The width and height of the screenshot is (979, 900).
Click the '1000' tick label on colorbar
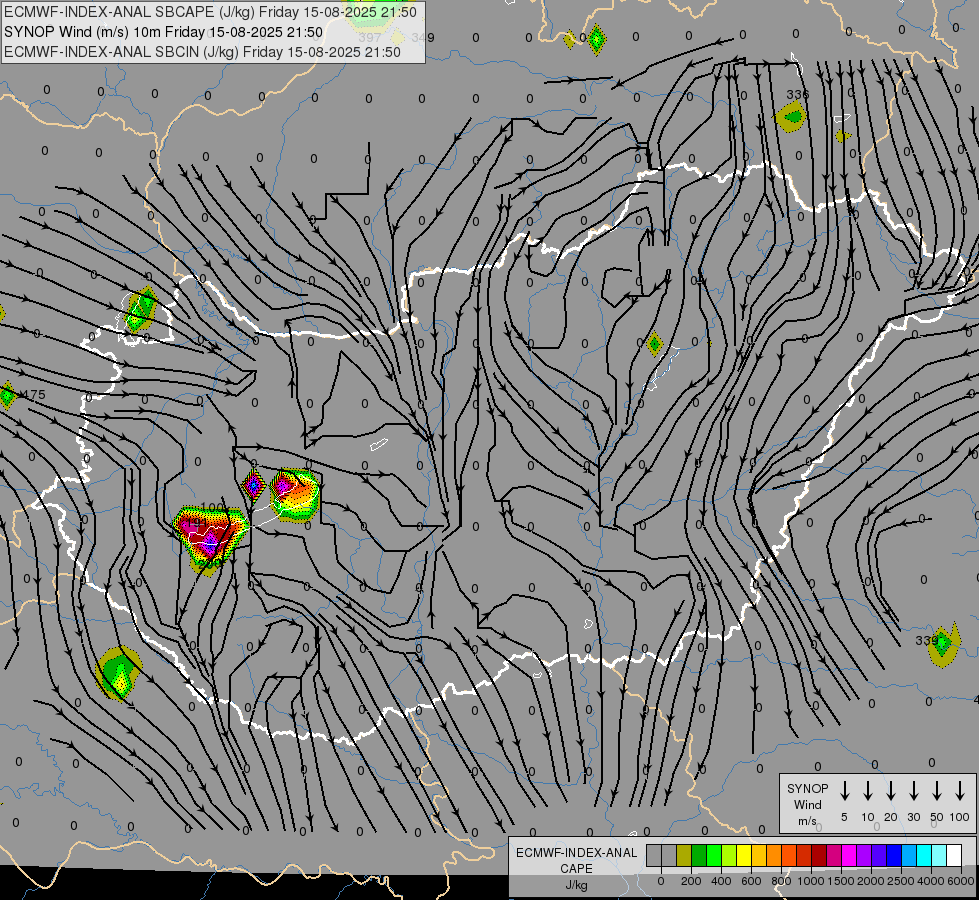(x=810, y=881)
